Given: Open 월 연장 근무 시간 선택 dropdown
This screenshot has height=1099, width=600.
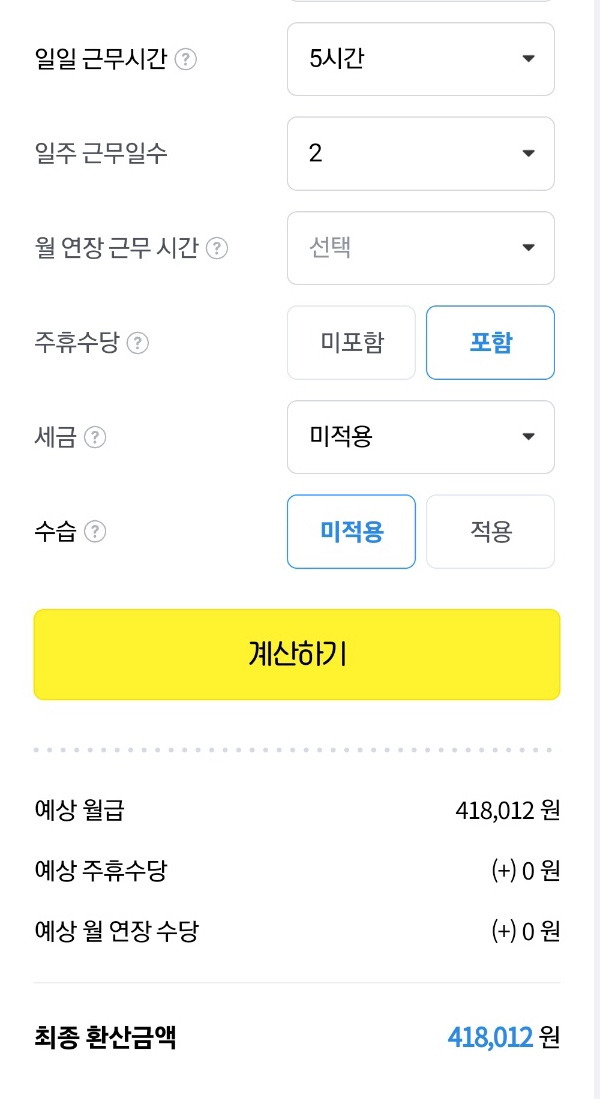Looking at the screenshot, I should pos(421,248).
